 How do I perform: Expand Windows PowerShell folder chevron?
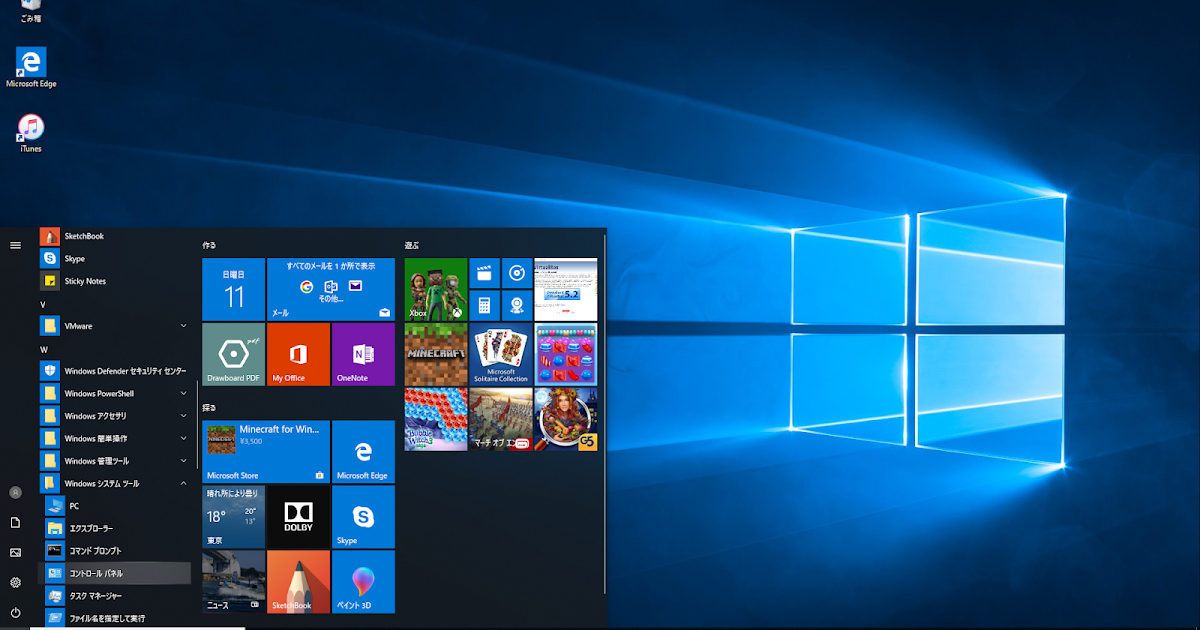pos(183,393)
